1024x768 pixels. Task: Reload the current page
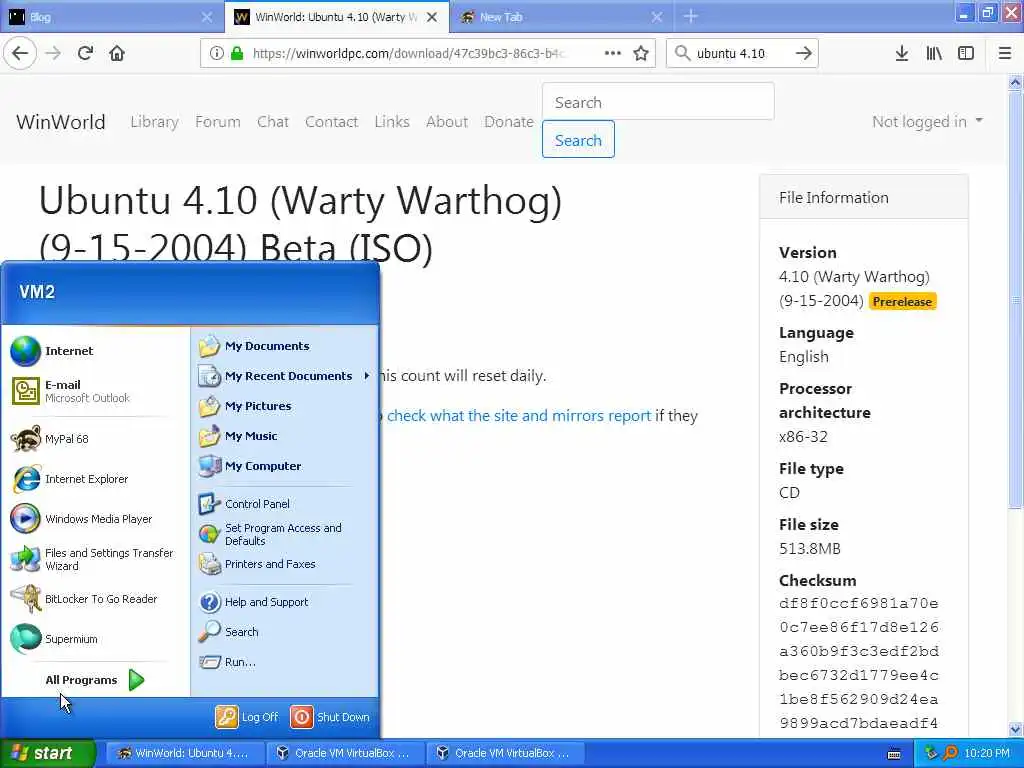pos(85,53)
